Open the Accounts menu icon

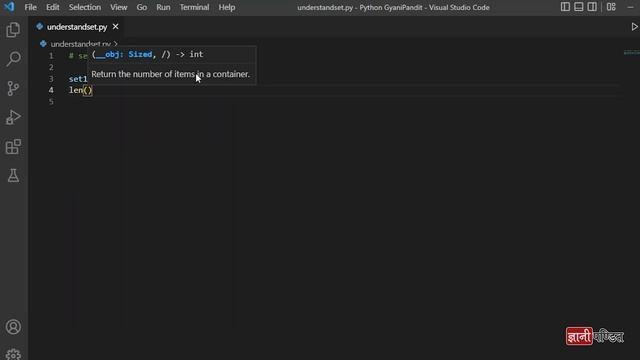(x=13, y=327)
